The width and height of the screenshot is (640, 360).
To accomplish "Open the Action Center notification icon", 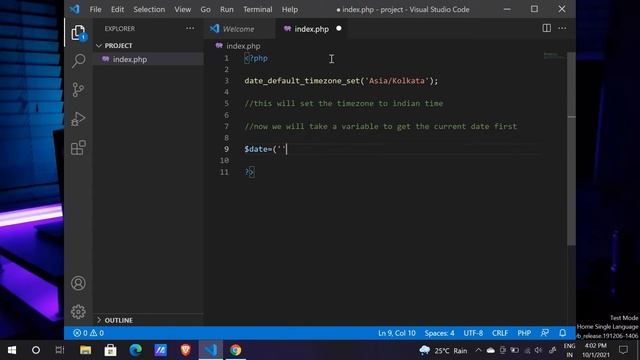I will (623, 350).
